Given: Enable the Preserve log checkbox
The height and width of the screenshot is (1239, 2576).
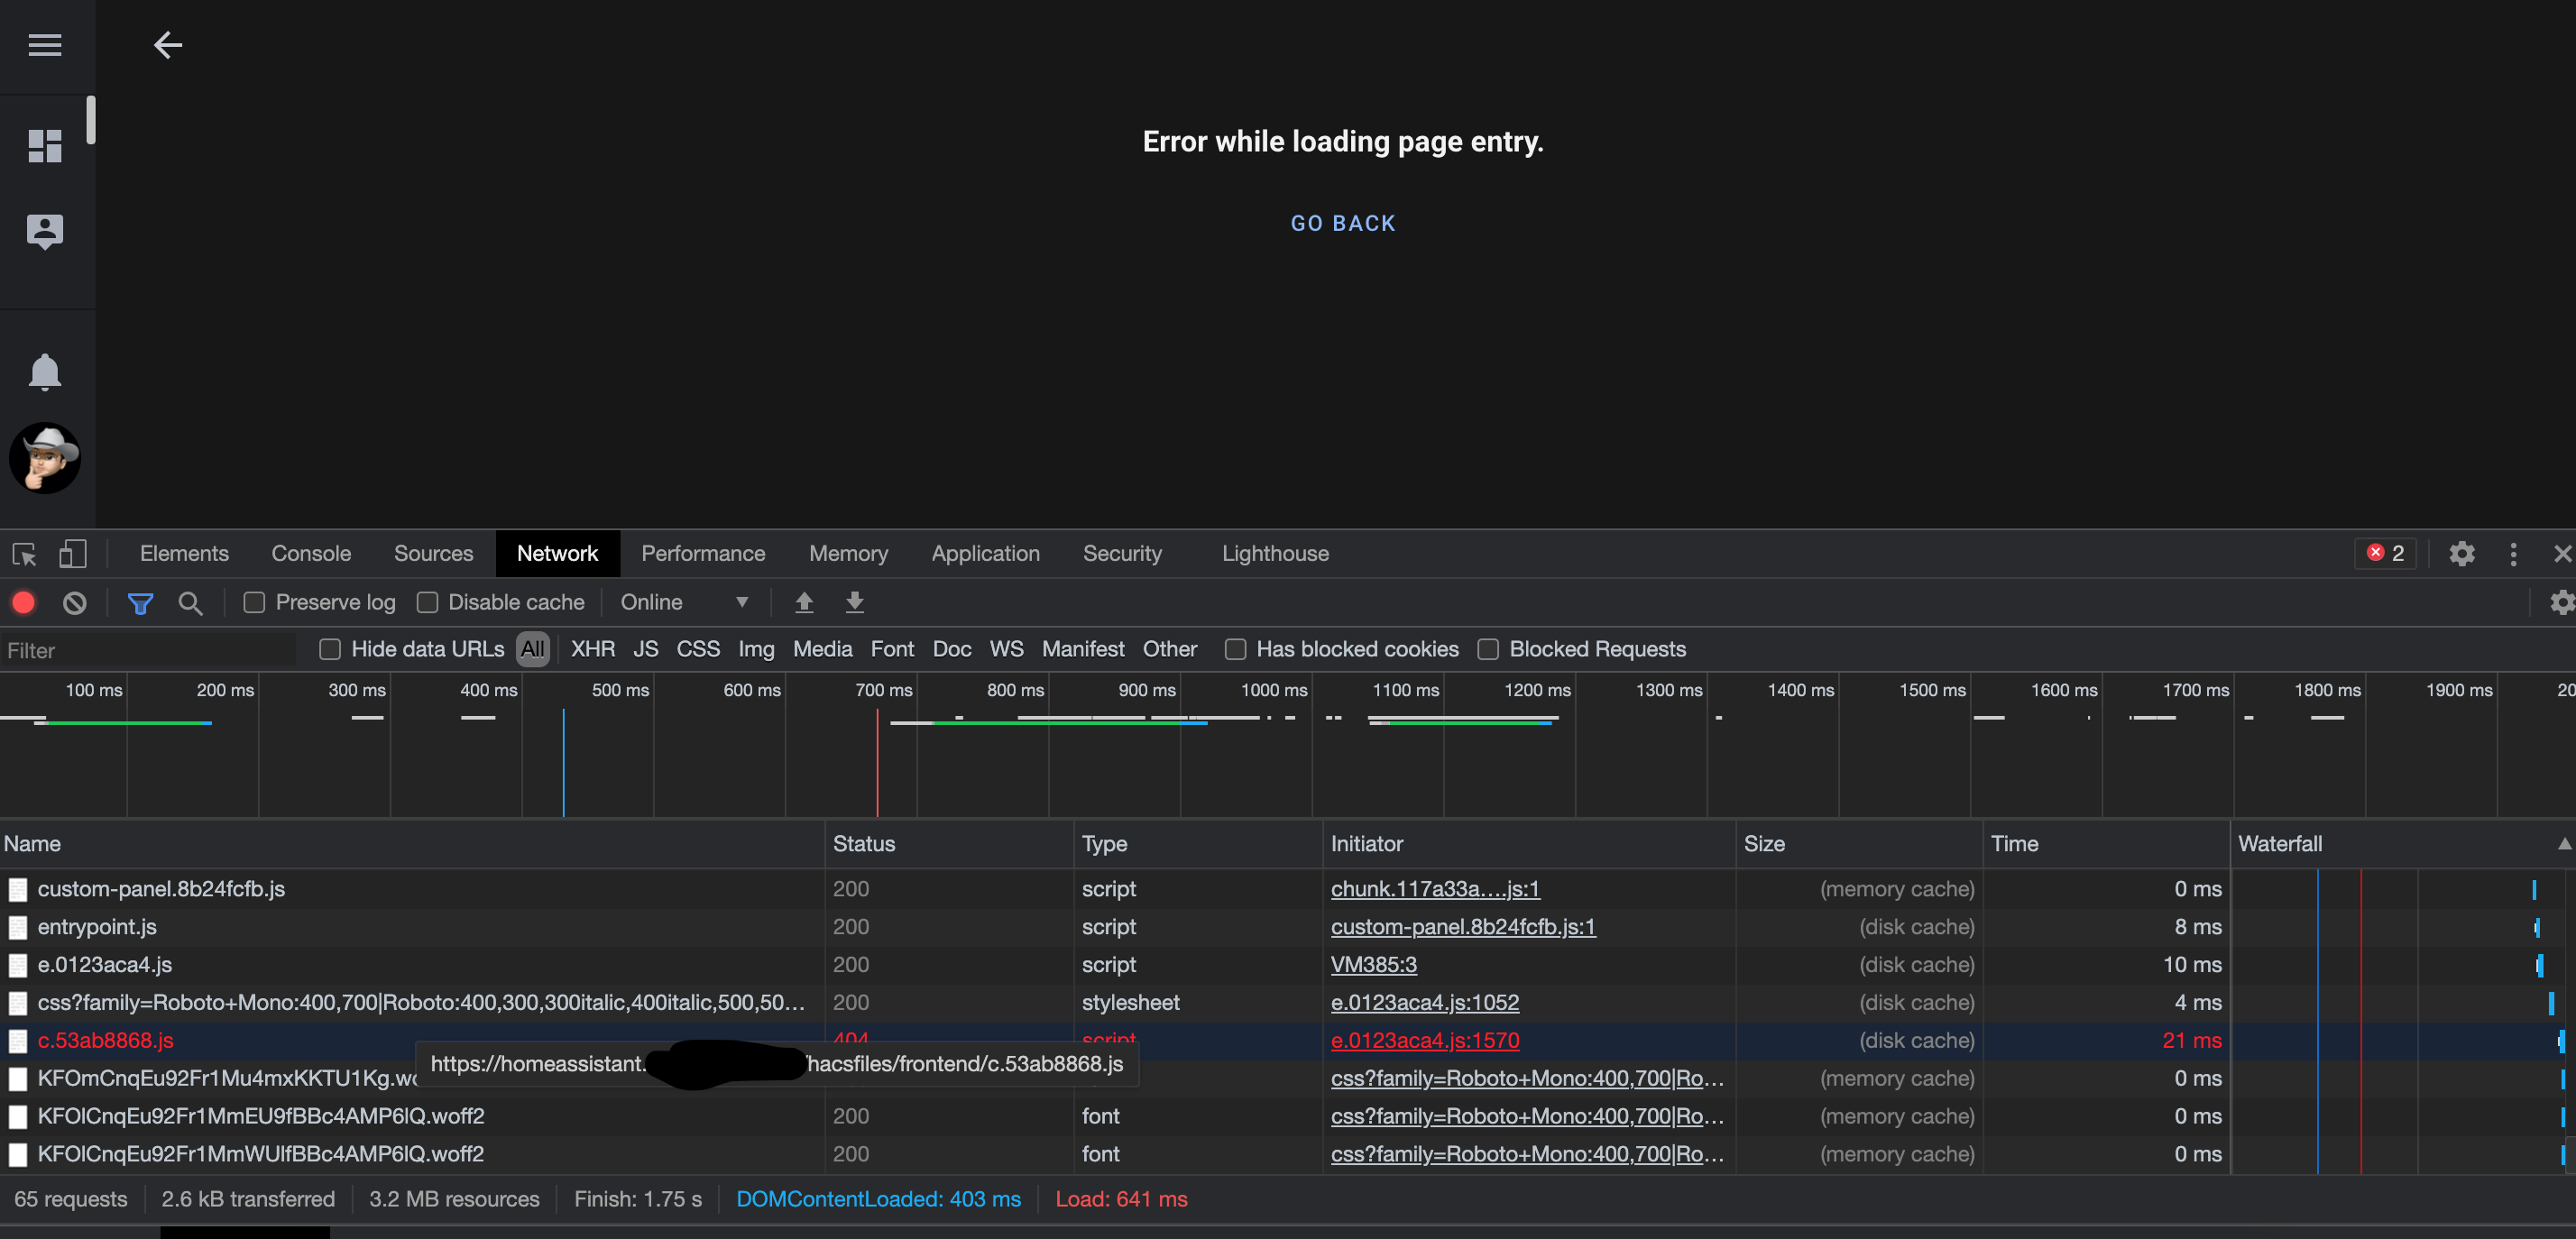Looking at the screenshot, I should coord(254,602).
